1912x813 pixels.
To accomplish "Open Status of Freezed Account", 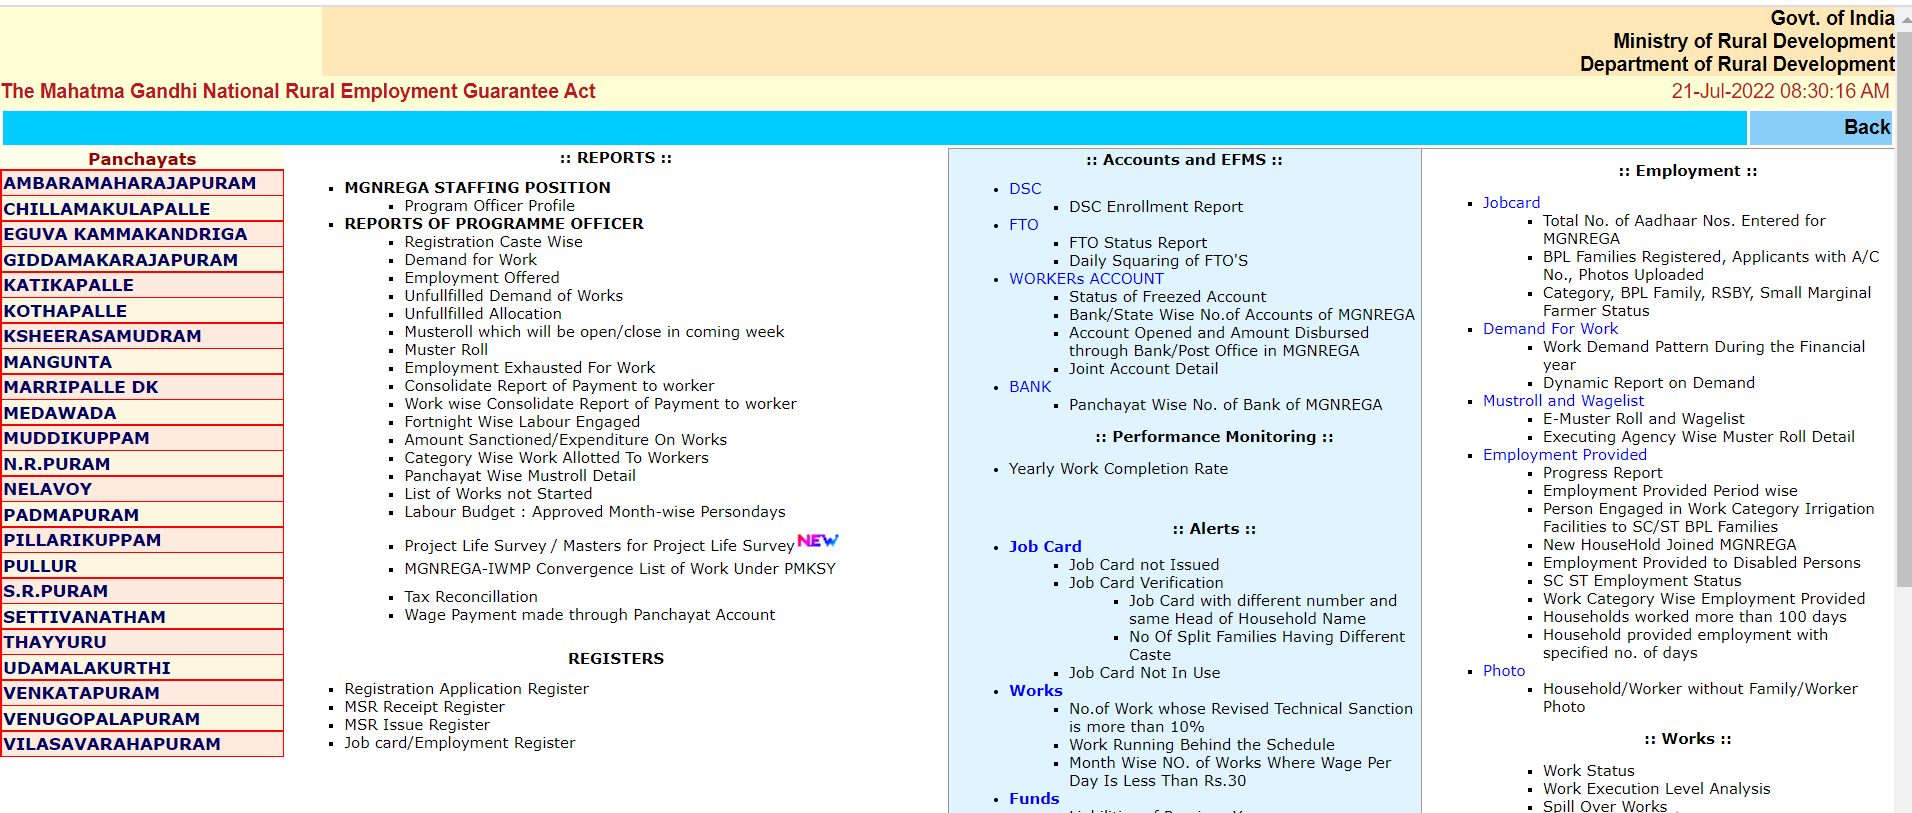I will (1167, 297).
